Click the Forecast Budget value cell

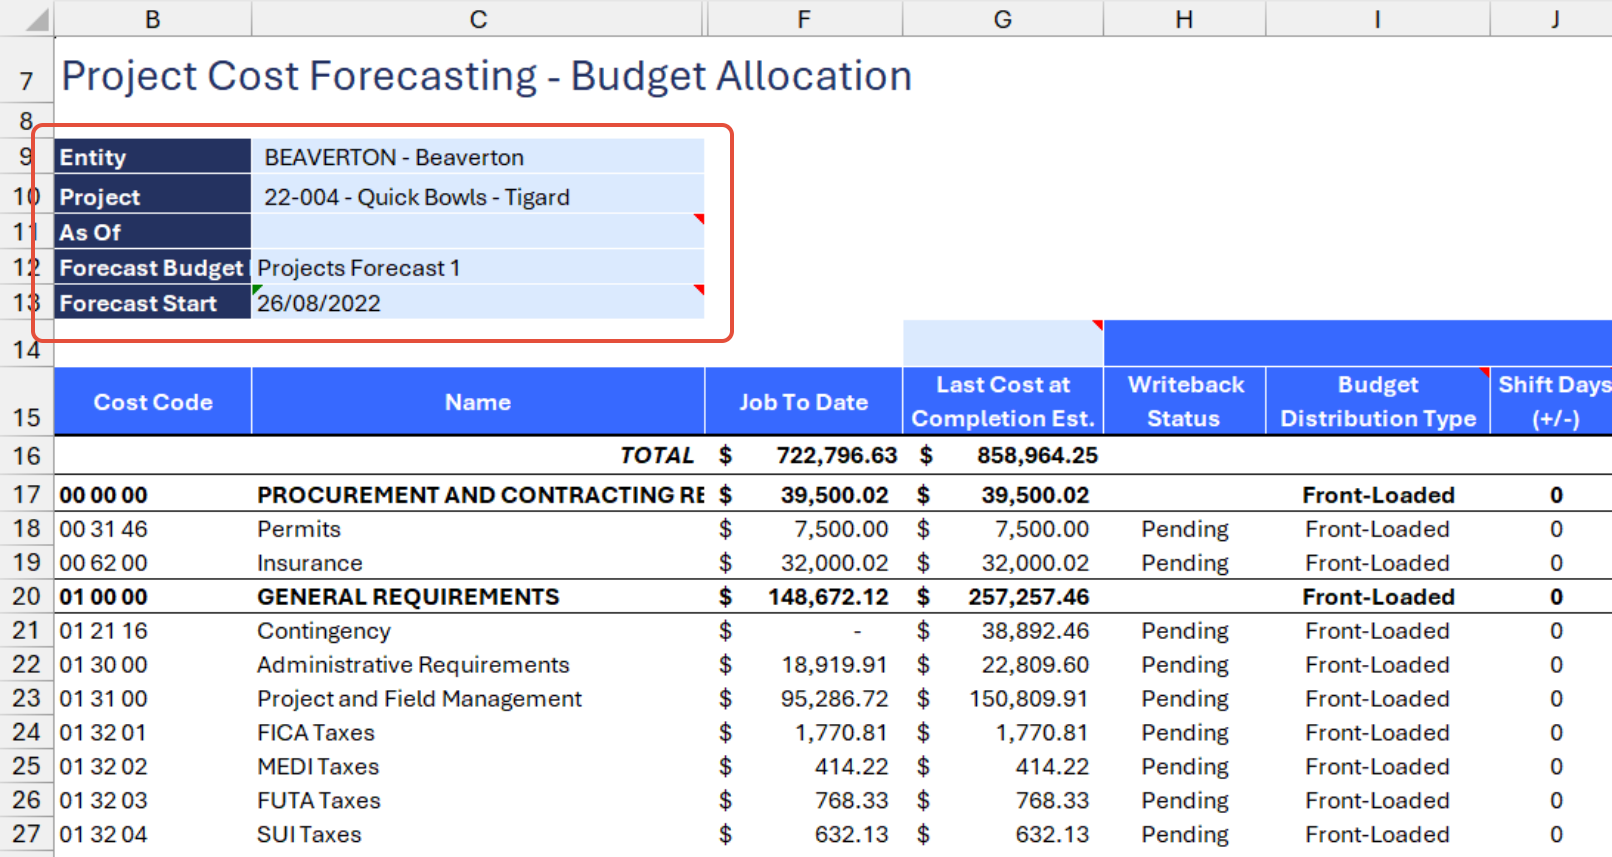(x=477, y=268)
